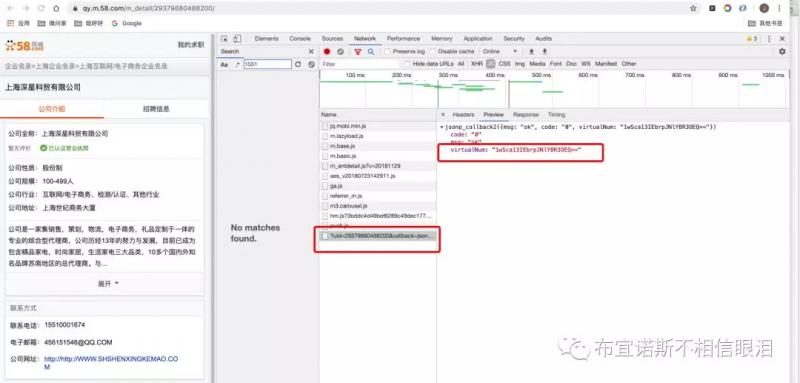The height and width of the screenshot is (383, 800).
Task: Click the Name column header
Action: click(378, 115)
